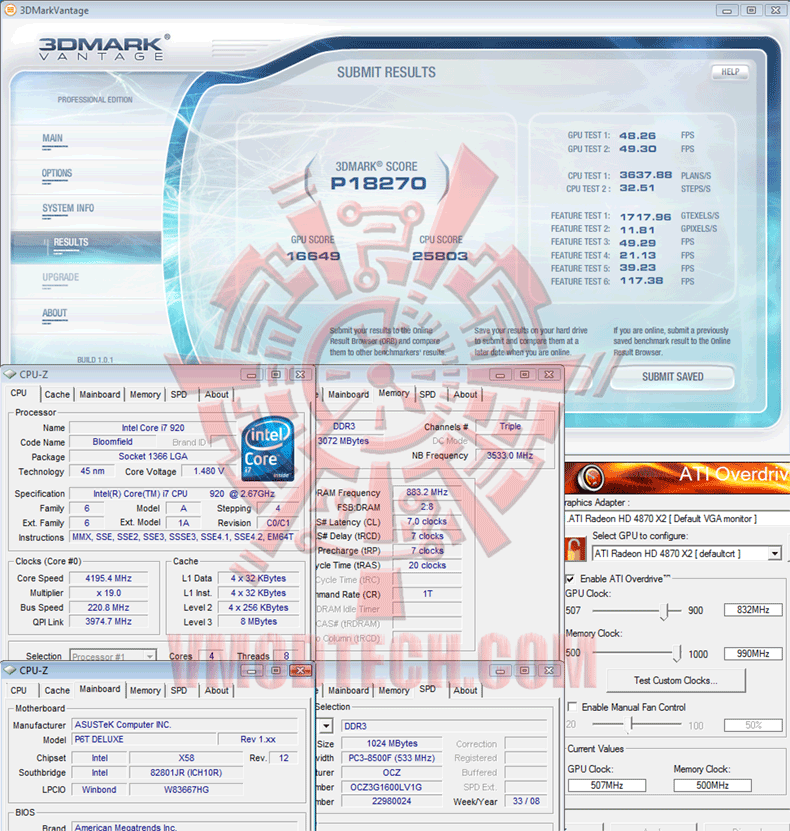Click the Graphics Adapter ATI Radeon HD 4870 X2 field
This screenshot has height=831, width=790.
click(x=677, y=519)
